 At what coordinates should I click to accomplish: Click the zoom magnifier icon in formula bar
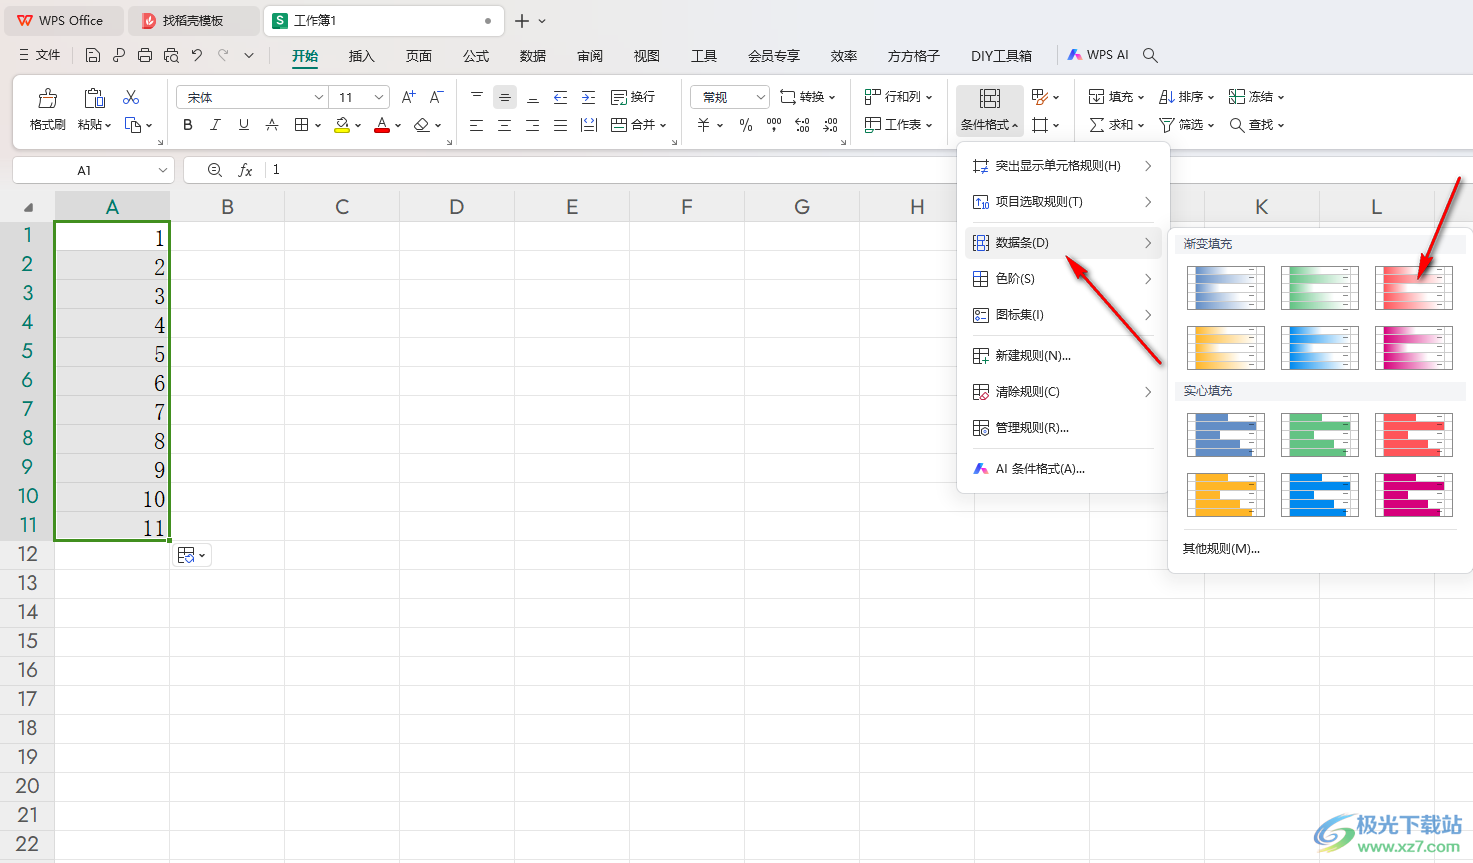click(x=215, y=170)
